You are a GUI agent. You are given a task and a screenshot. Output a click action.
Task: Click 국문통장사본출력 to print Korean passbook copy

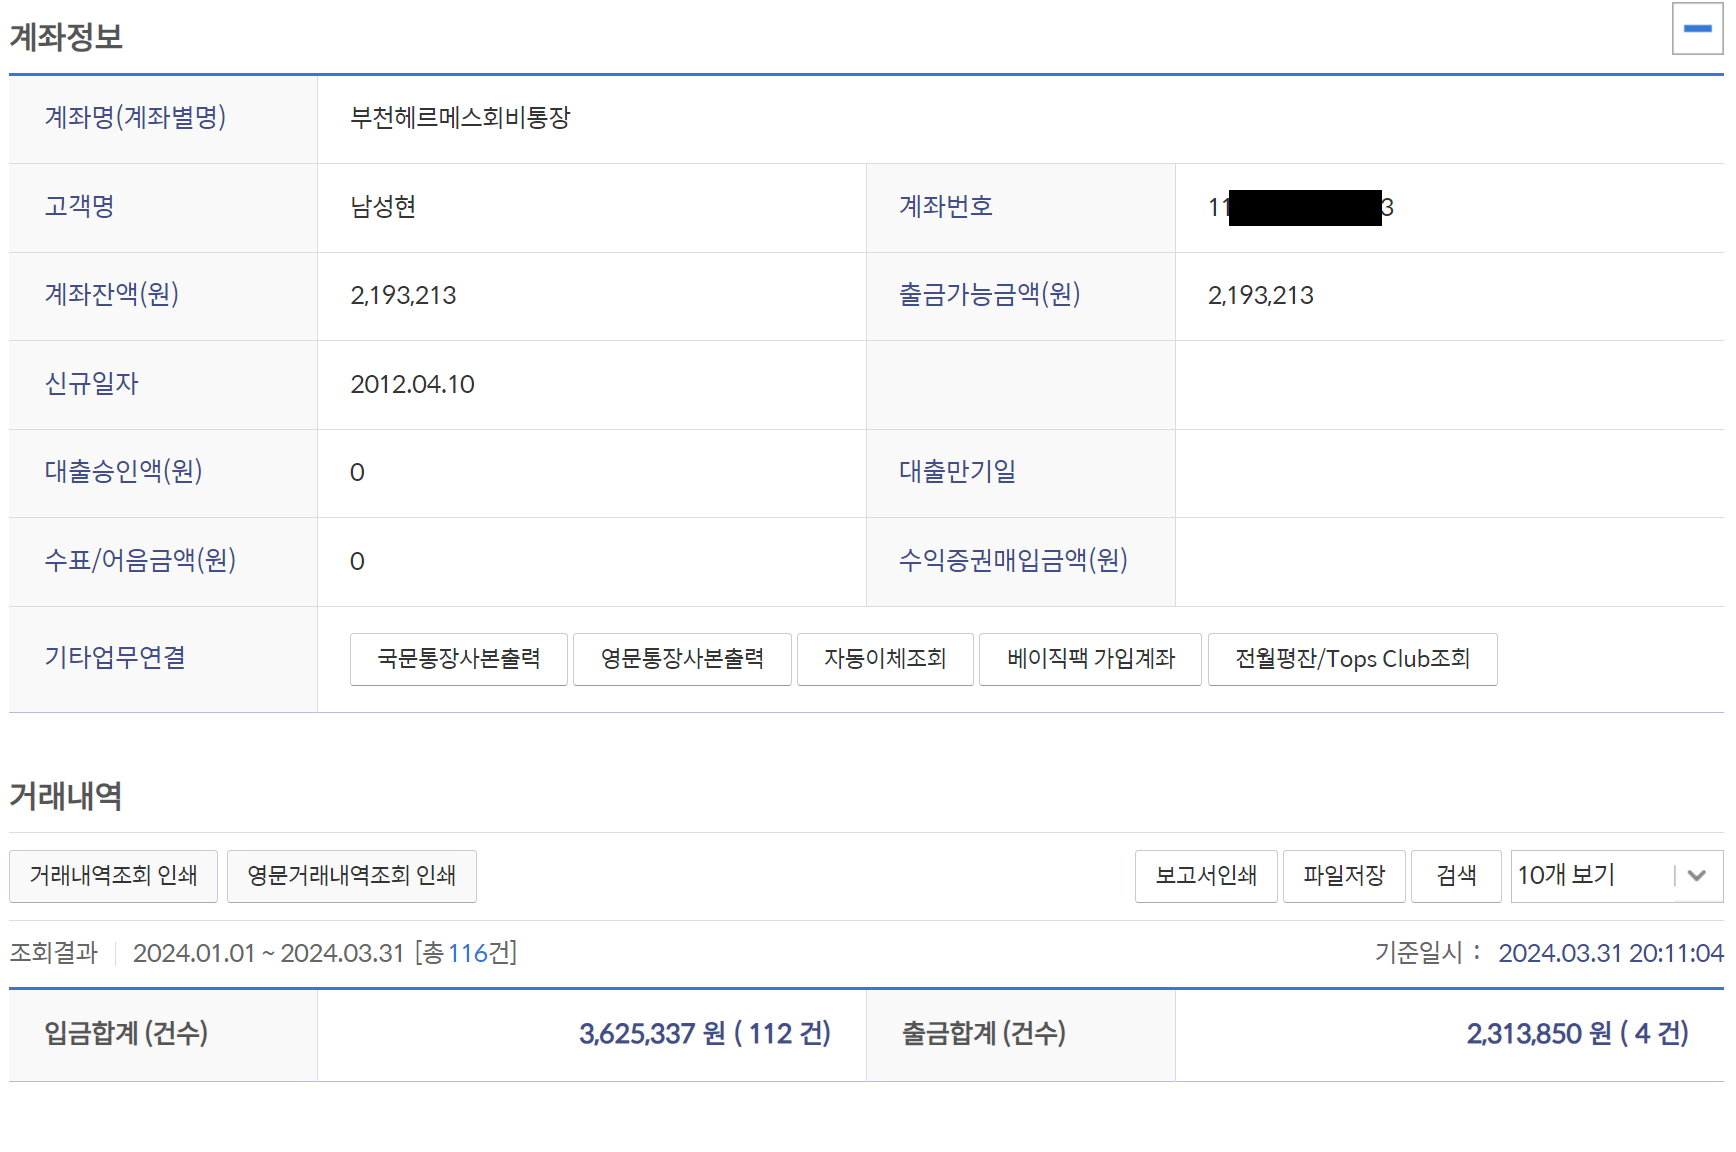(x=458, y=659)
